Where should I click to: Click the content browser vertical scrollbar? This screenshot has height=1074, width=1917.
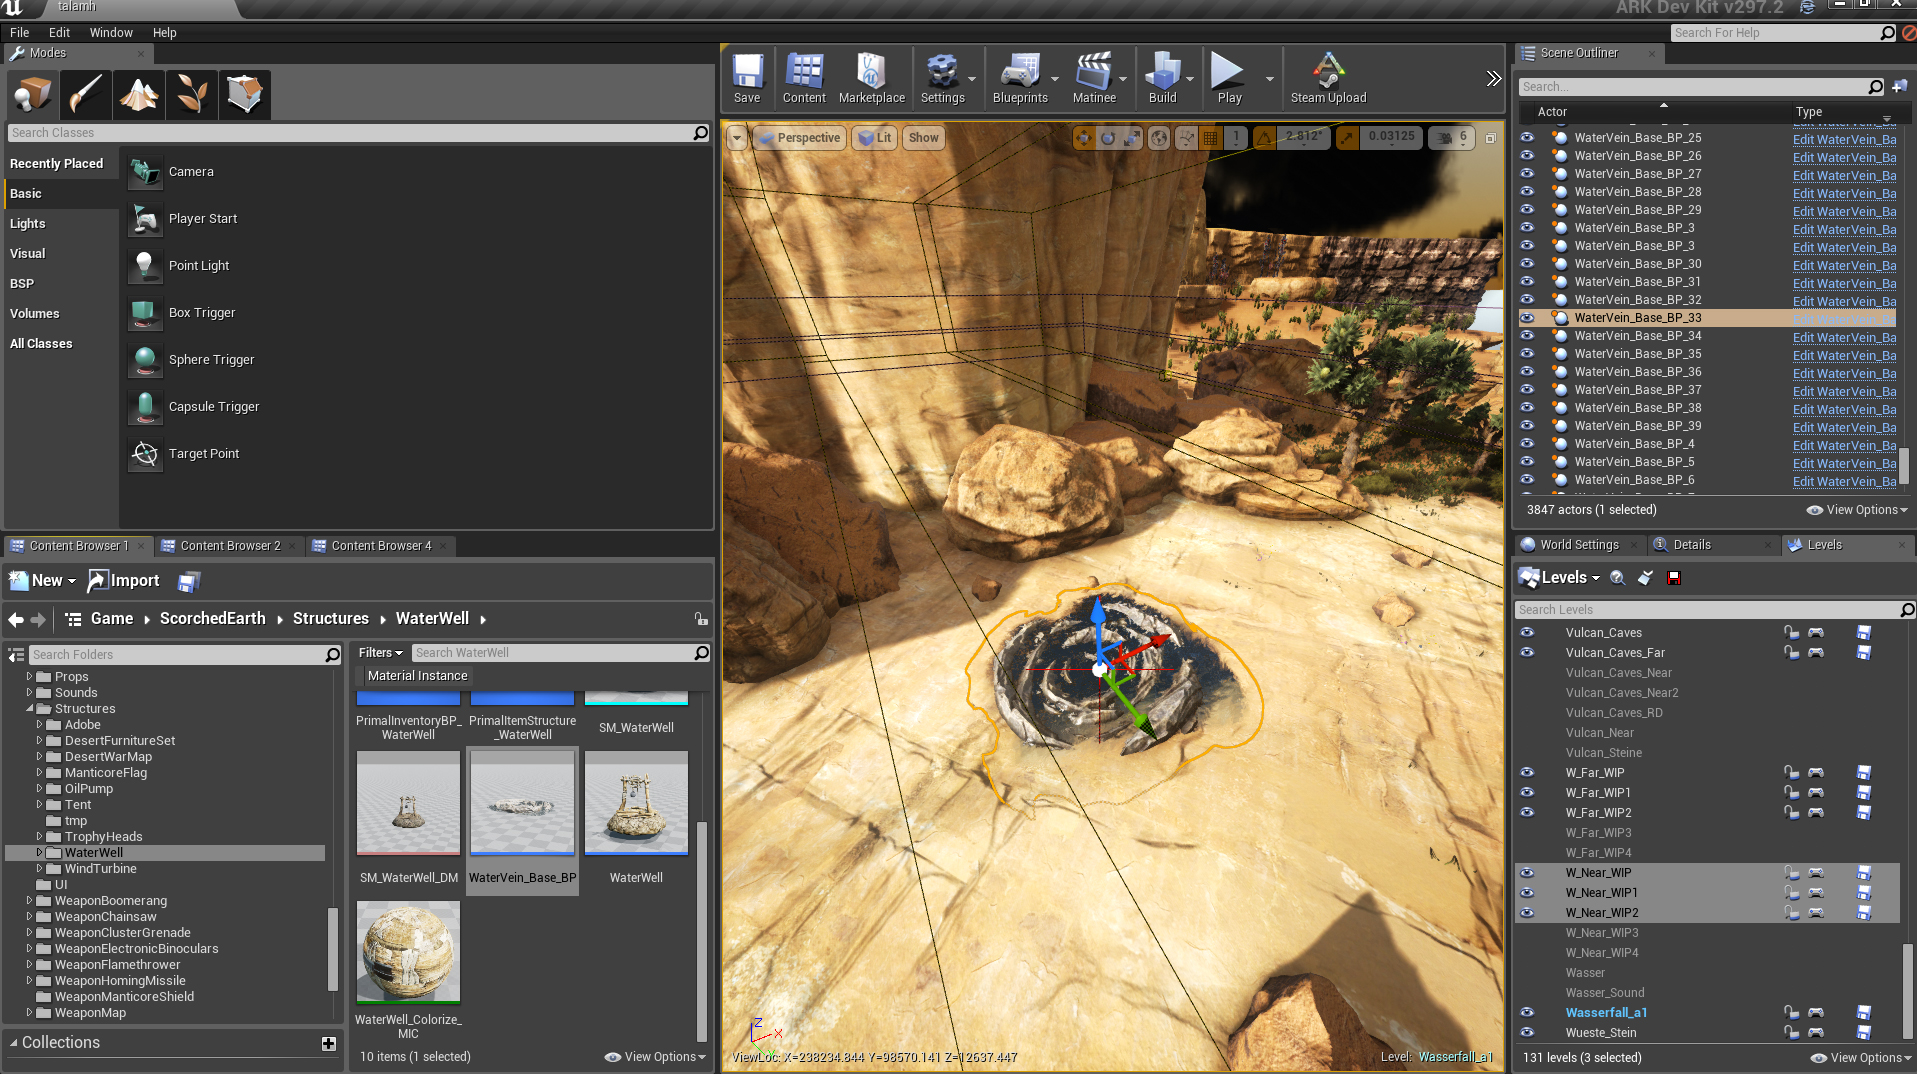click(702, 930)
